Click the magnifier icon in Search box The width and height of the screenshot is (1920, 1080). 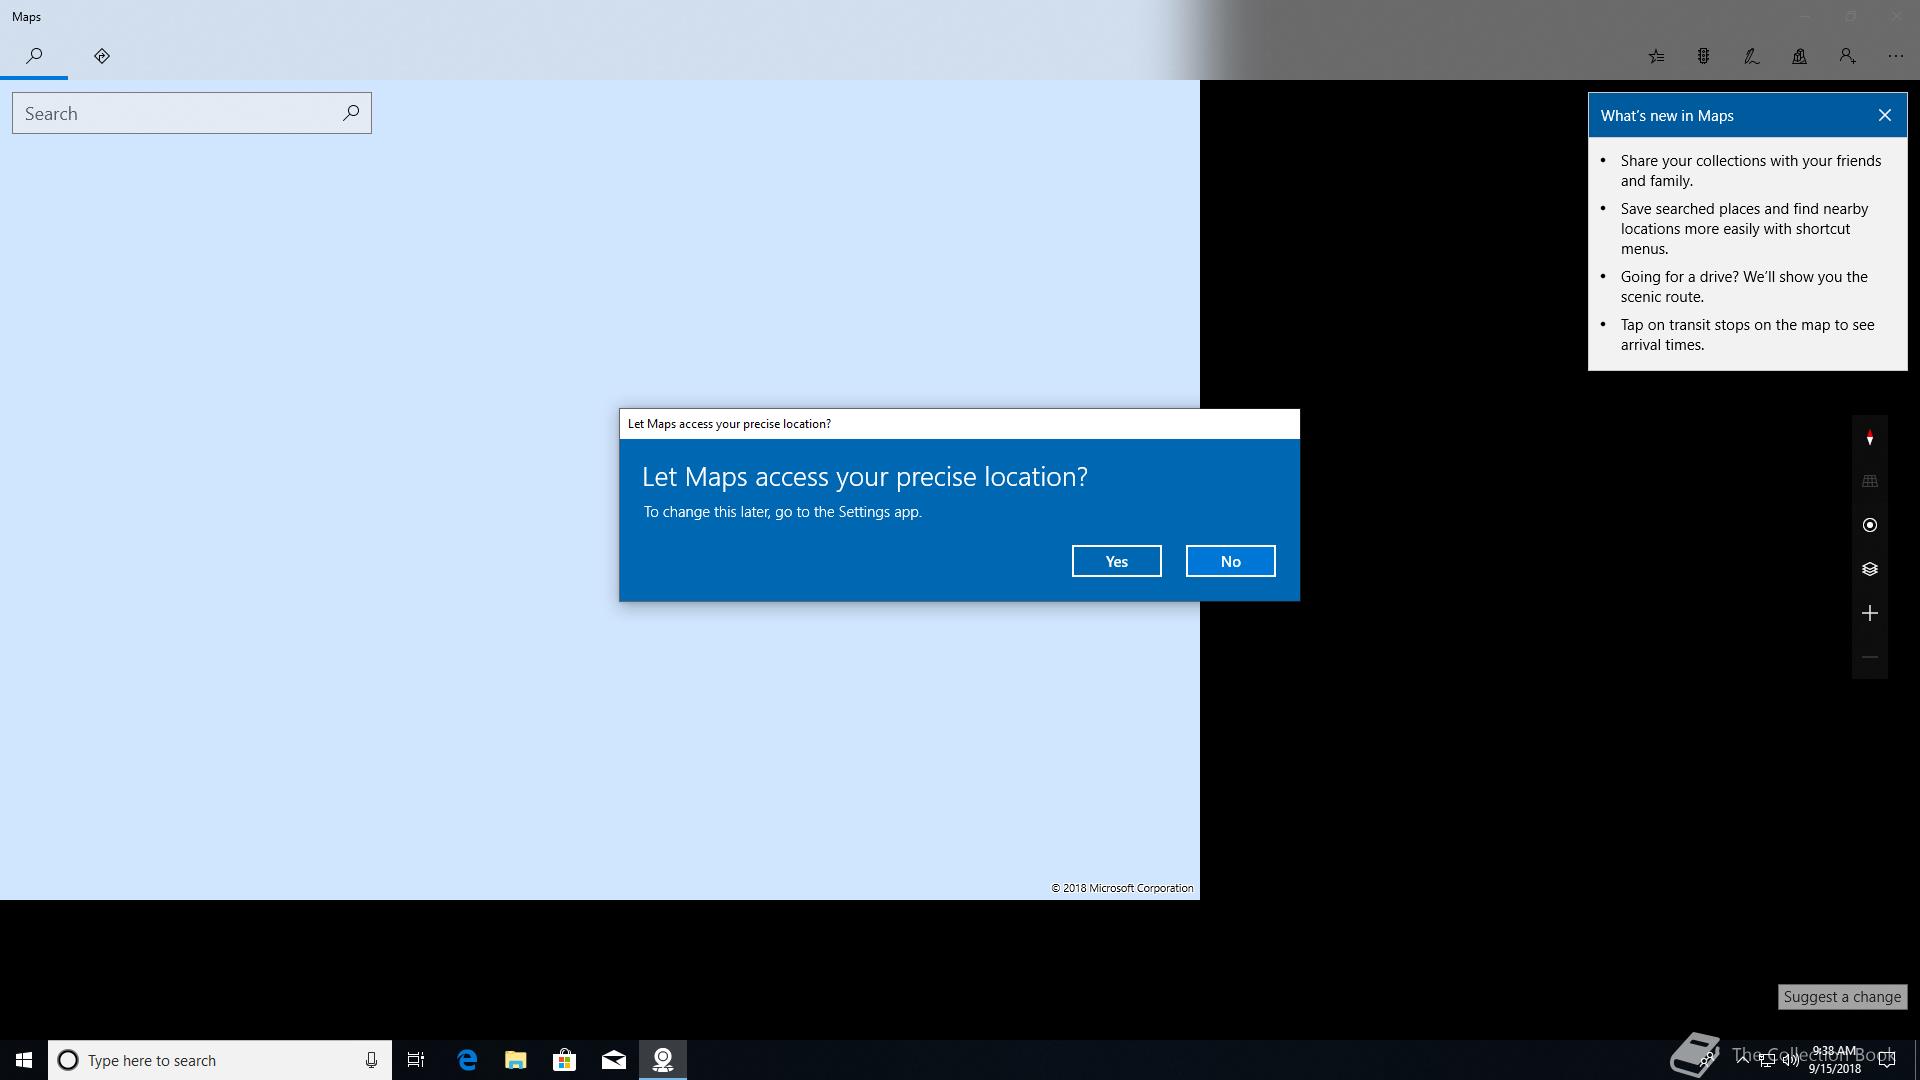point(351,113)
